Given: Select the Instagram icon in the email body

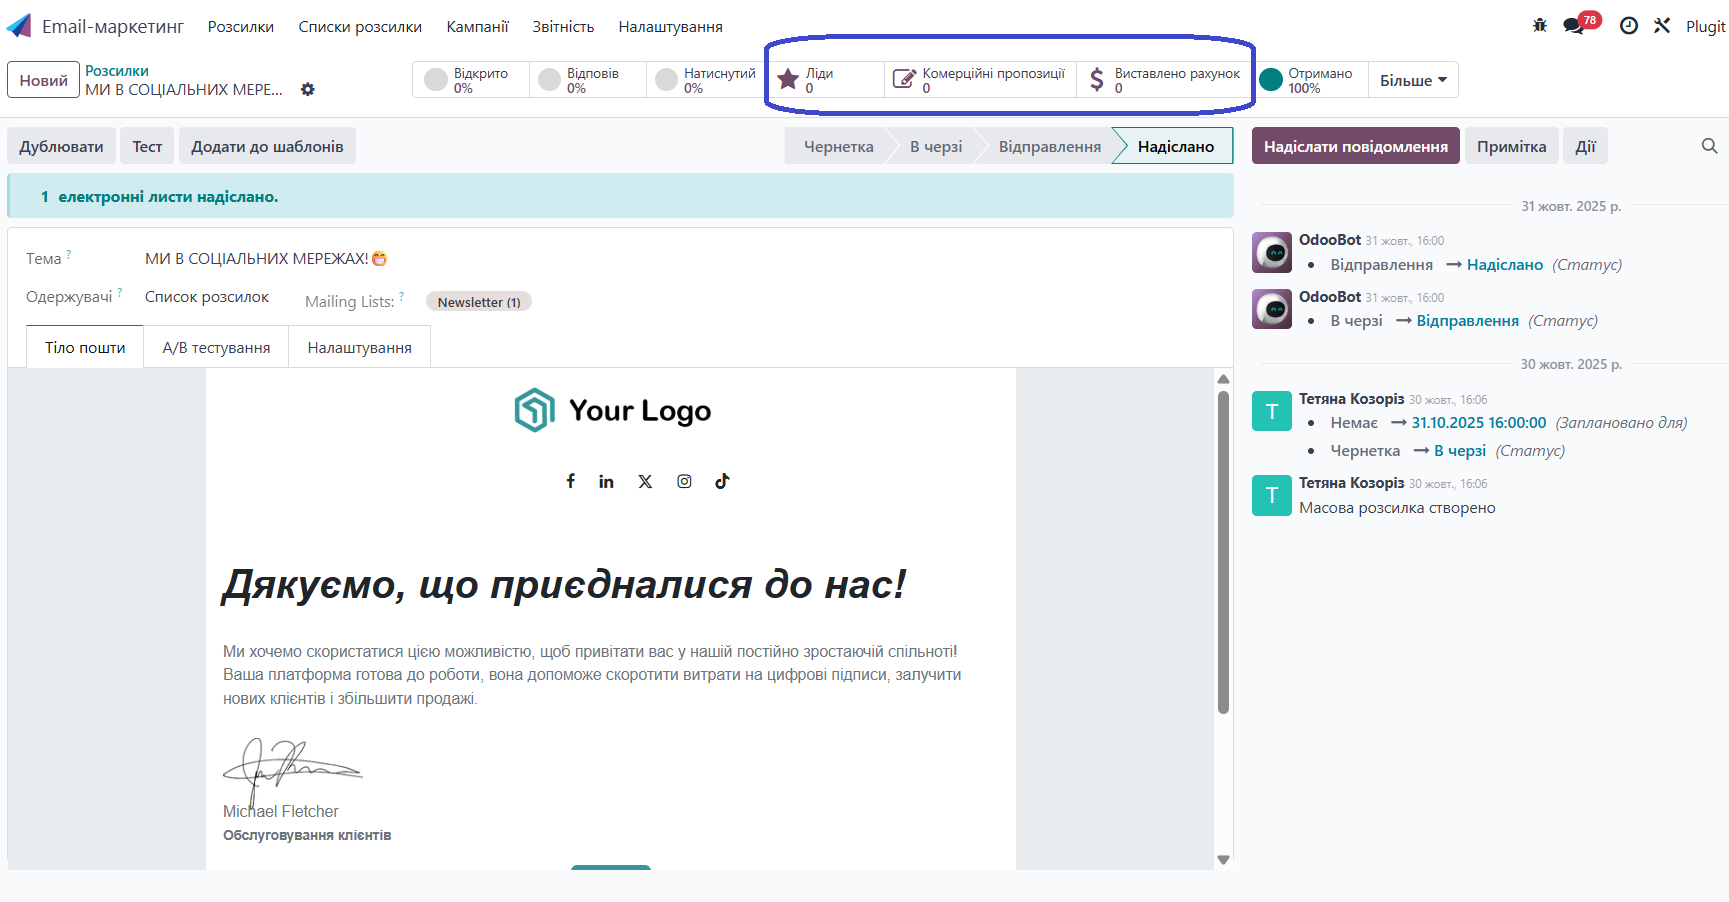Looking at the screenshot, I should [x=684, y=481].
